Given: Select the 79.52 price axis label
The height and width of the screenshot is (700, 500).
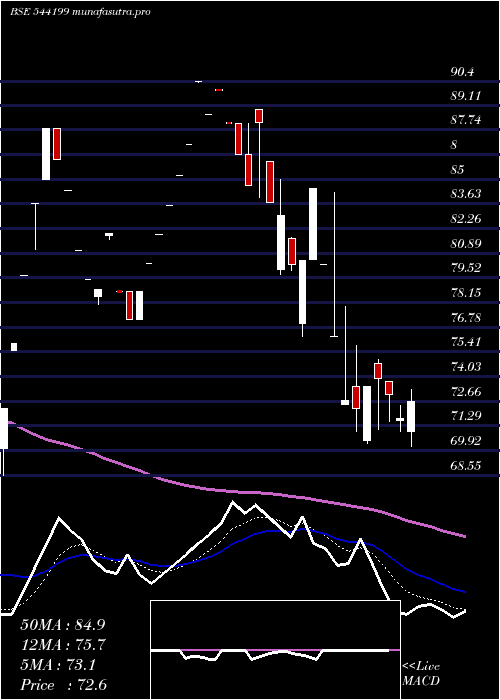Looking at the screenshot, I should coord(466,267).
